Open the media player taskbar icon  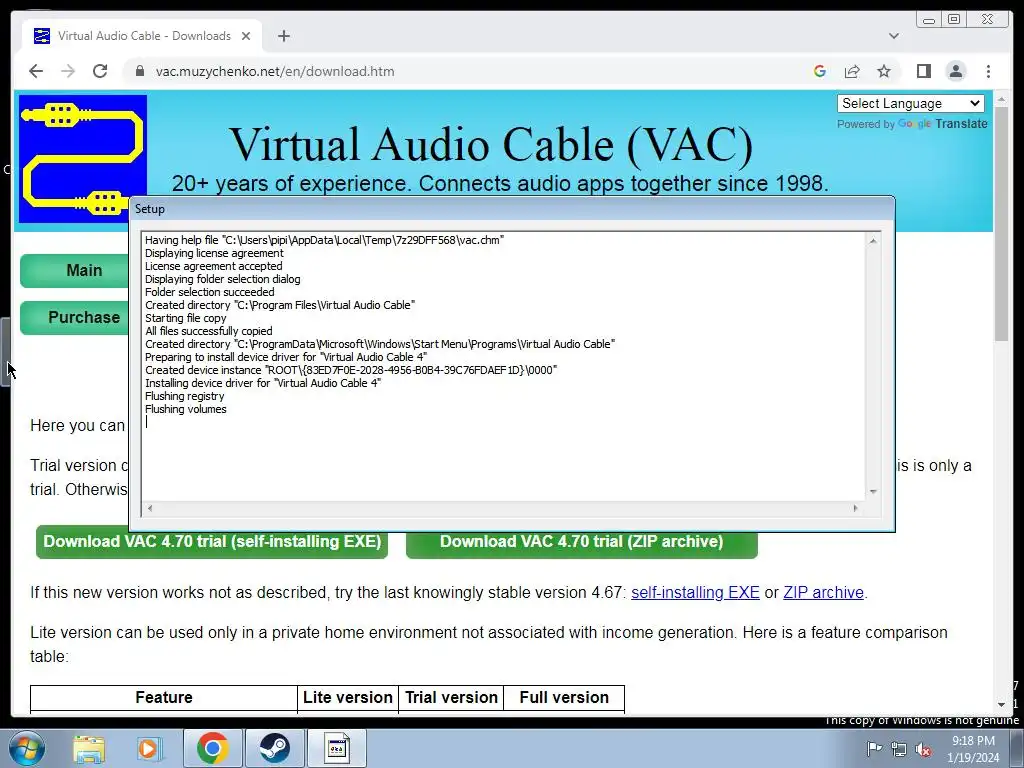coord(149,748)
